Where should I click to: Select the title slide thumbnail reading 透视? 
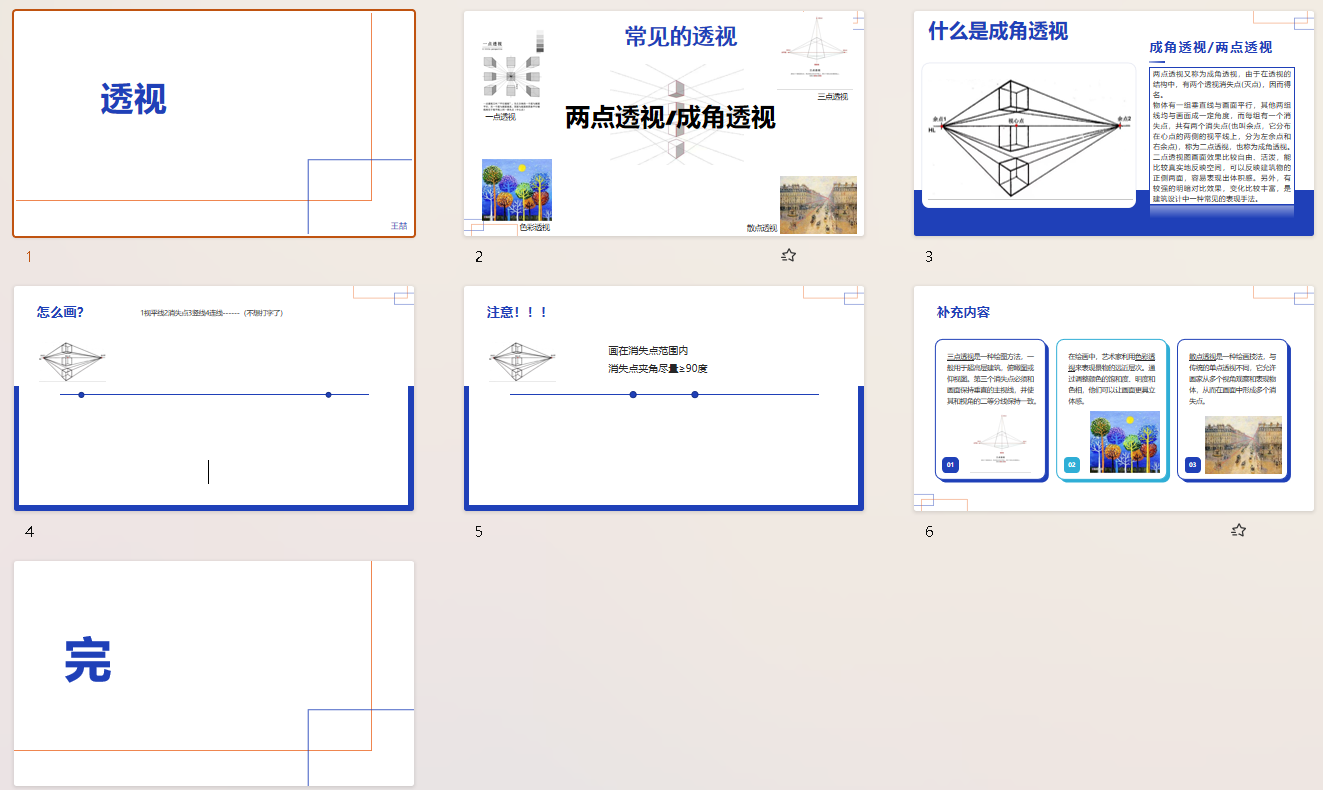tap(214, 123)
